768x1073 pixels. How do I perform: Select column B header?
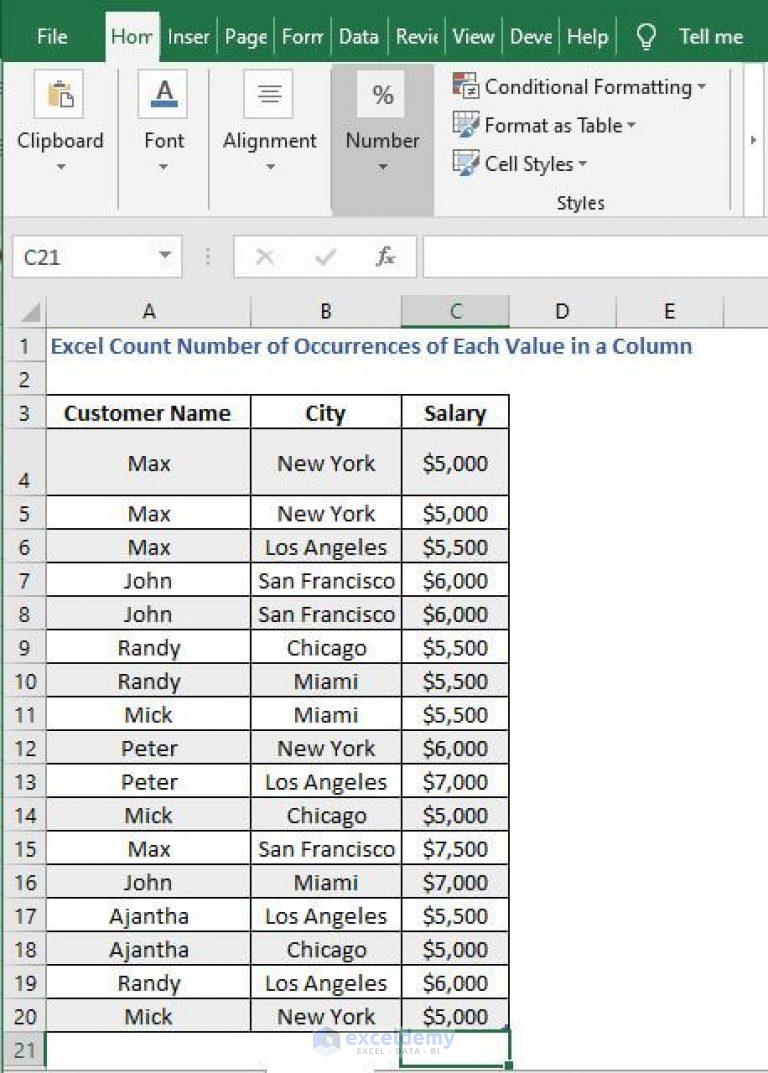click(326, 312)
